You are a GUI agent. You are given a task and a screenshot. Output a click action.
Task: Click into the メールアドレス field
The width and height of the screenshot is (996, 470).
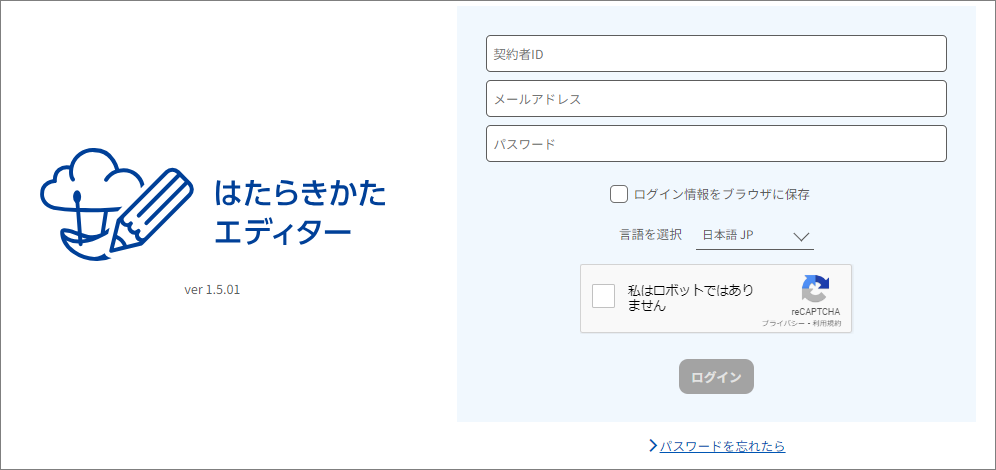716,99
